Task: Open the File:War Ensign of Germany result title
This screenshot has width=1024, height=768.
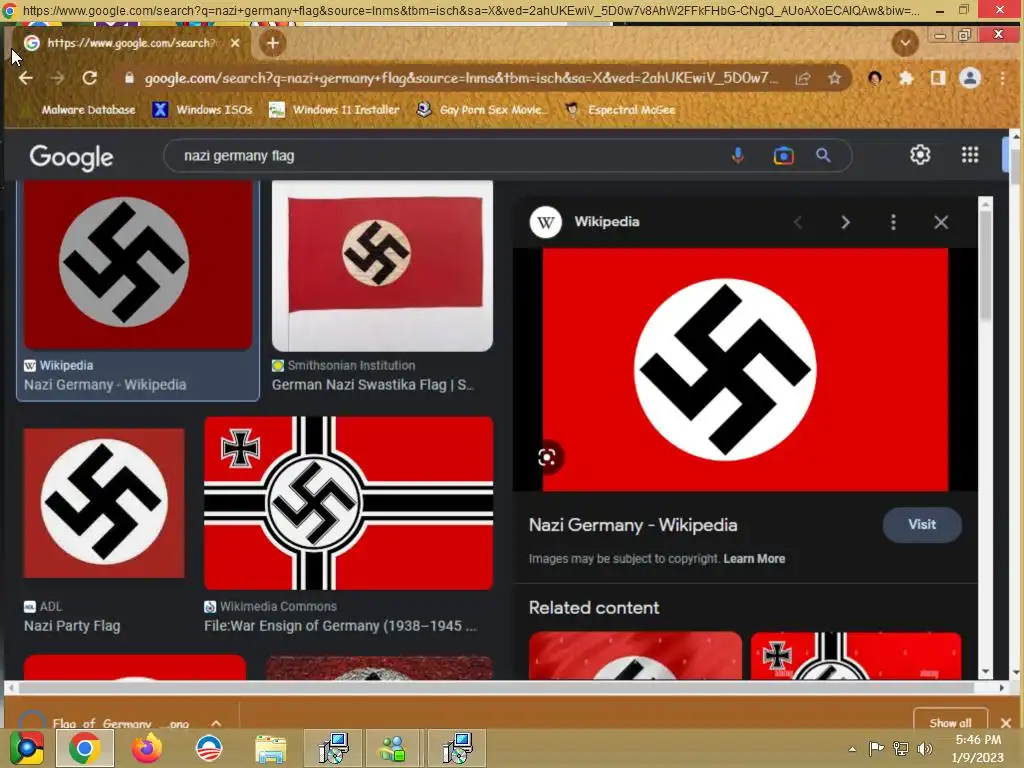Action: tap(340, 626)
